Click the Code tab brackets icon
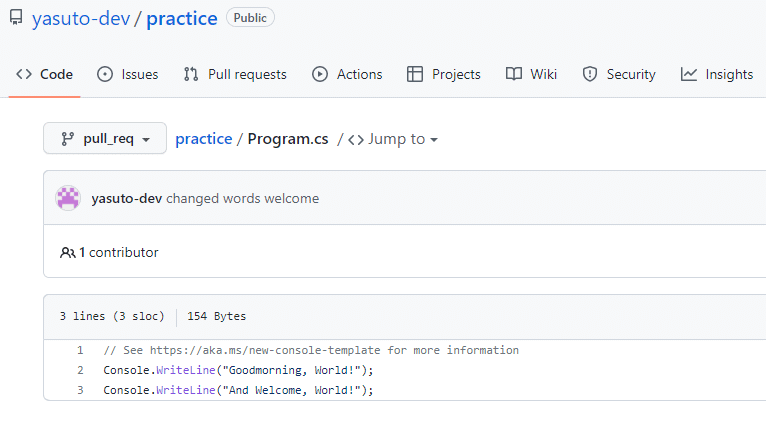Viewport: 766px width, 433px height. click(25, 74)
